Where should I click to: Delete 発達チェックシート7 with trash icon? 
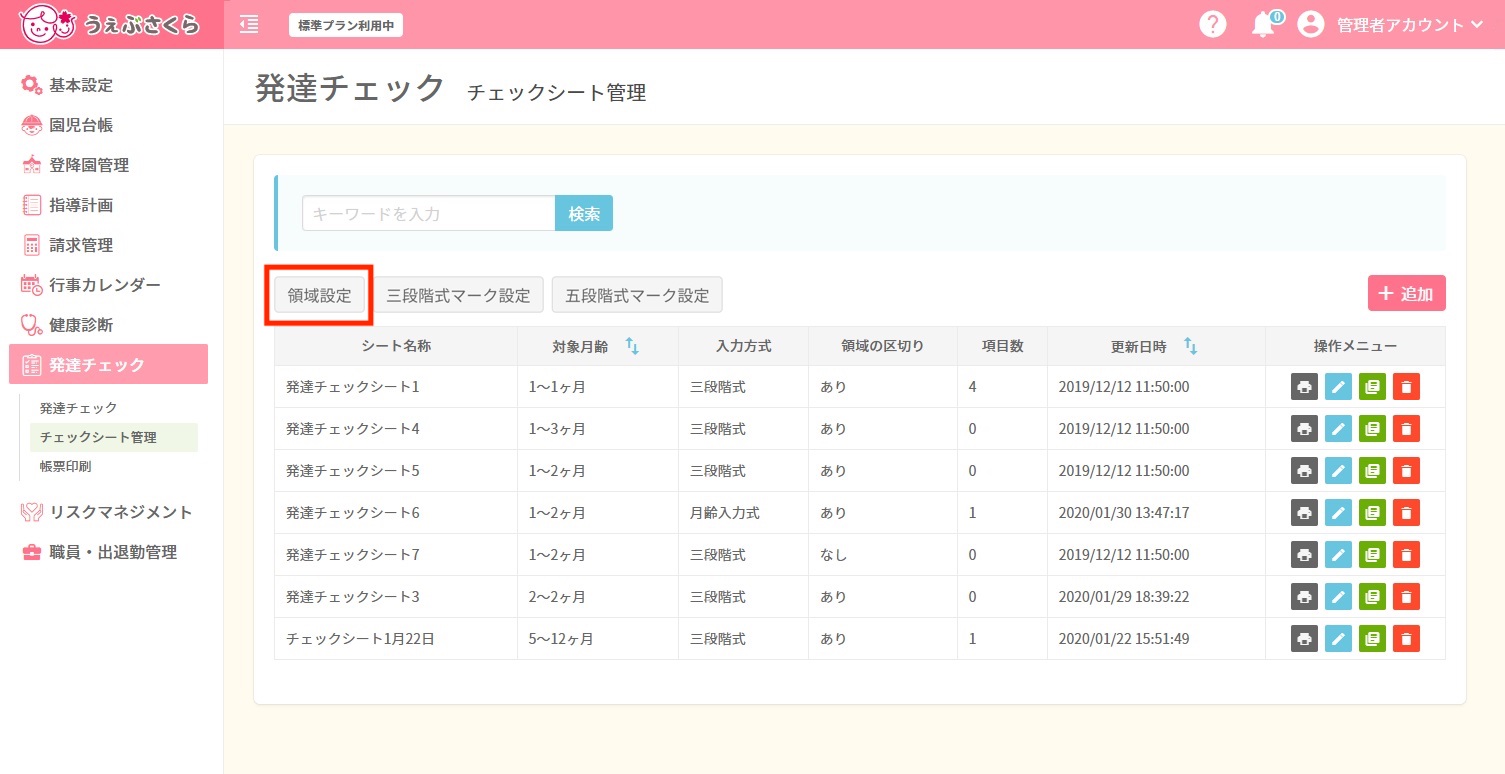pos(1406,555)
